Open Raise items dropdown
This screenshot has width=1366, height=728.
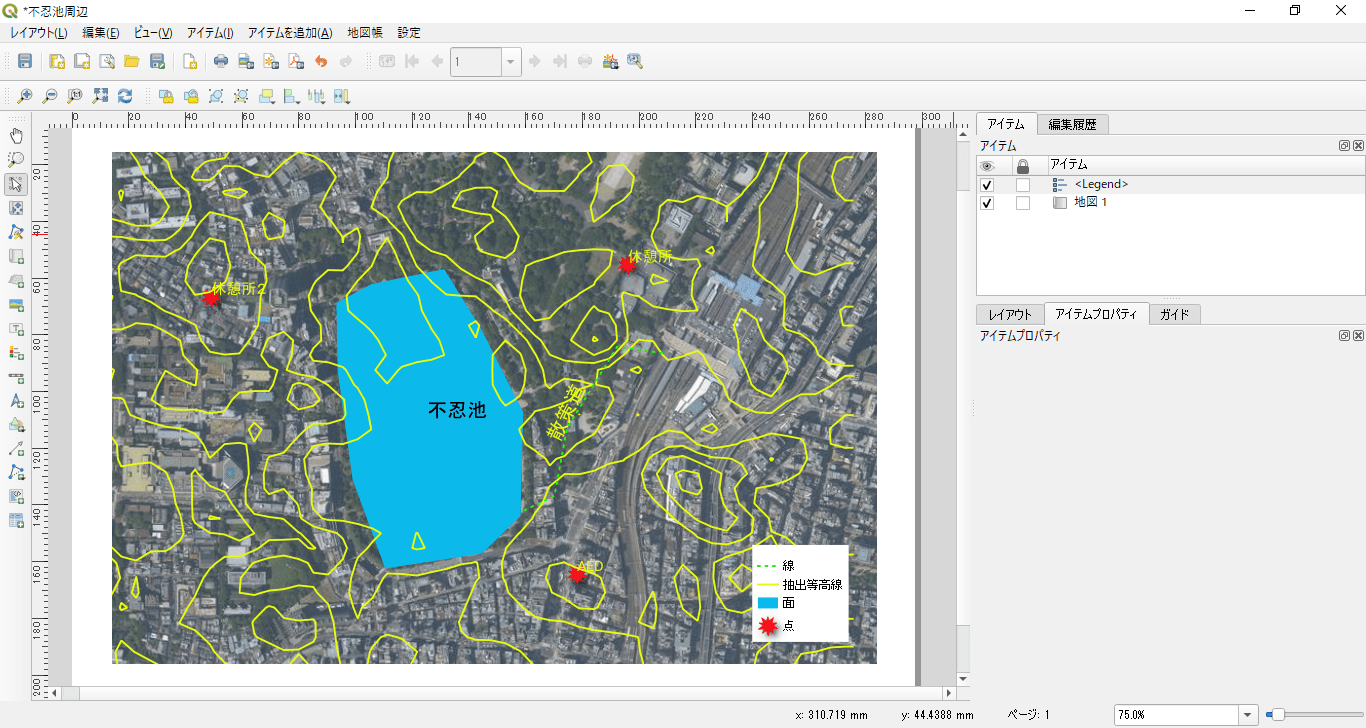pyautogui.click(x=267, y=97)
